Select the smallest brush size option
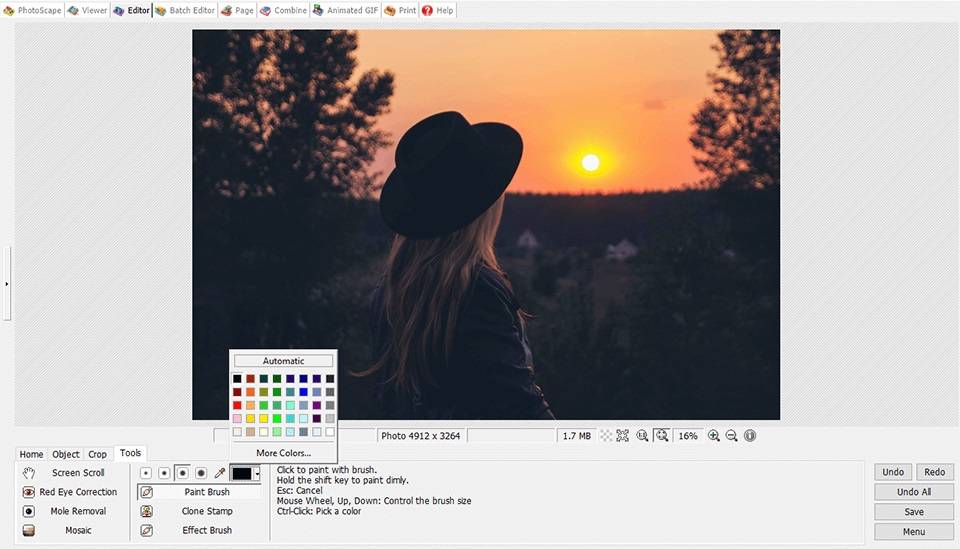Screen dimensions: 960x549 click(146, 473)
